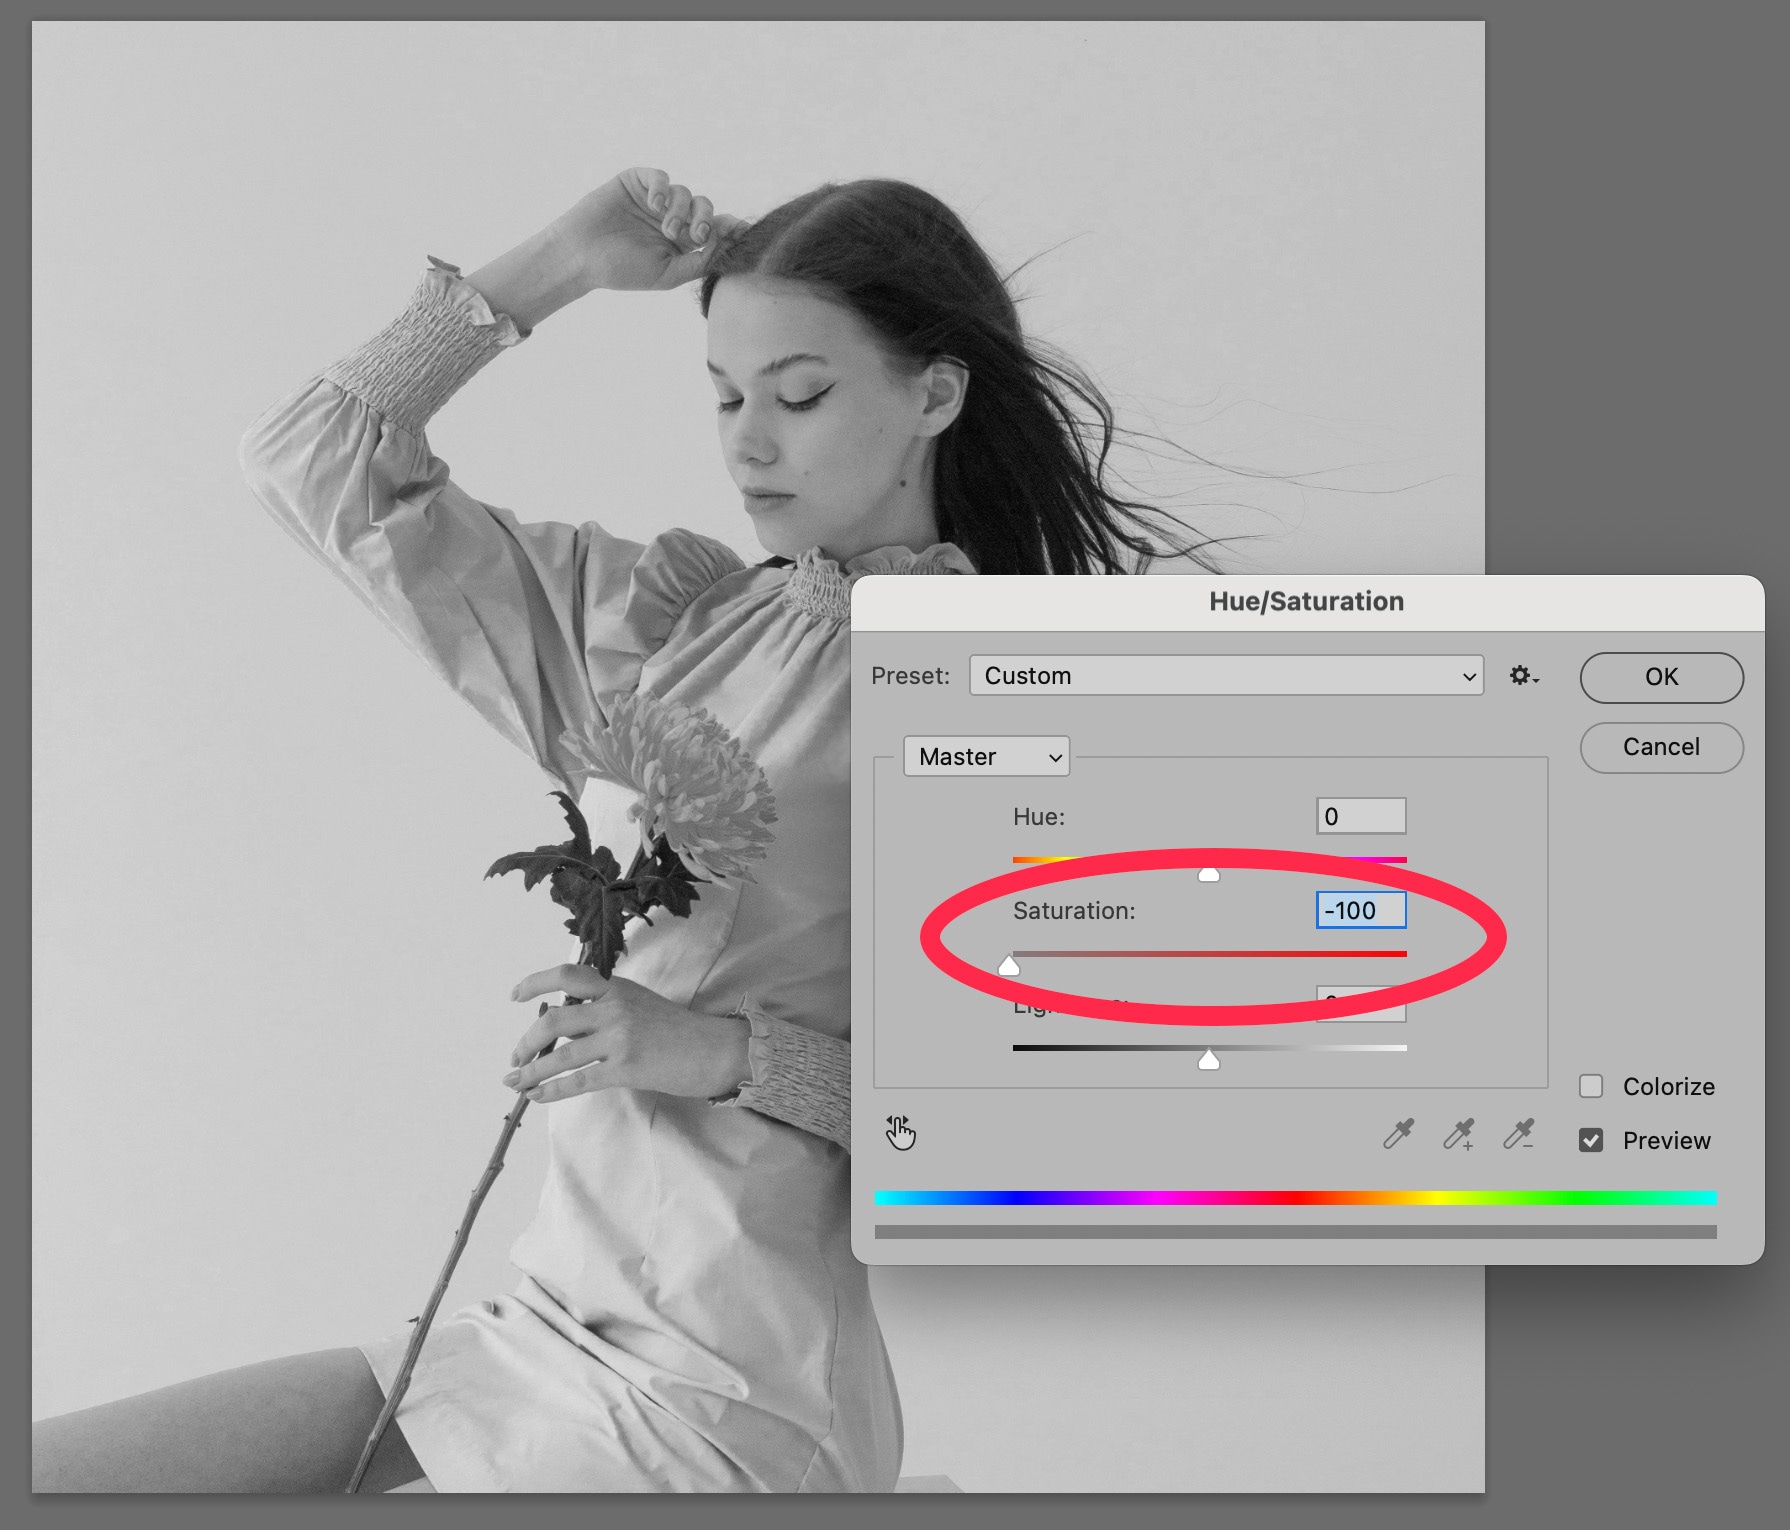Open the preset options gear menu

click(1523, 676)
